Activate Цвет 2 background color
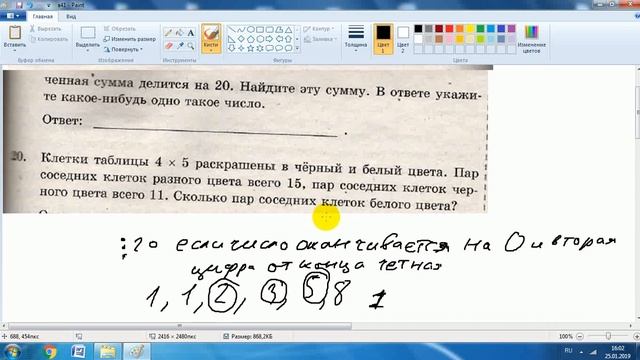 [x=403, y=38]
